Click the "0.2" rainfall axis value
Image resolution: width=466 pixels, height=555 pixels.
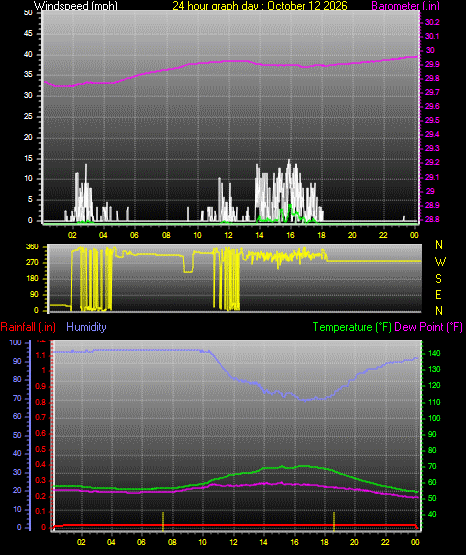click(x=41, y=496)
